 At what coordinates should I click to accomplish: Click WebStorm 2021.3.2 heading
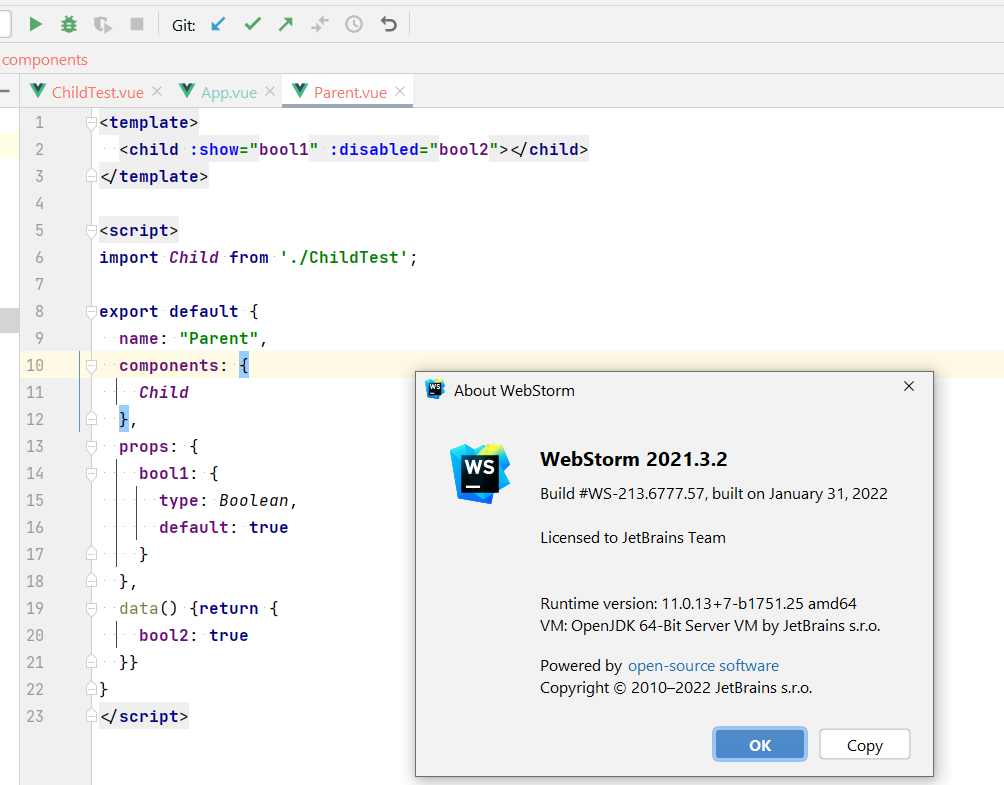(x=633, y=459)
